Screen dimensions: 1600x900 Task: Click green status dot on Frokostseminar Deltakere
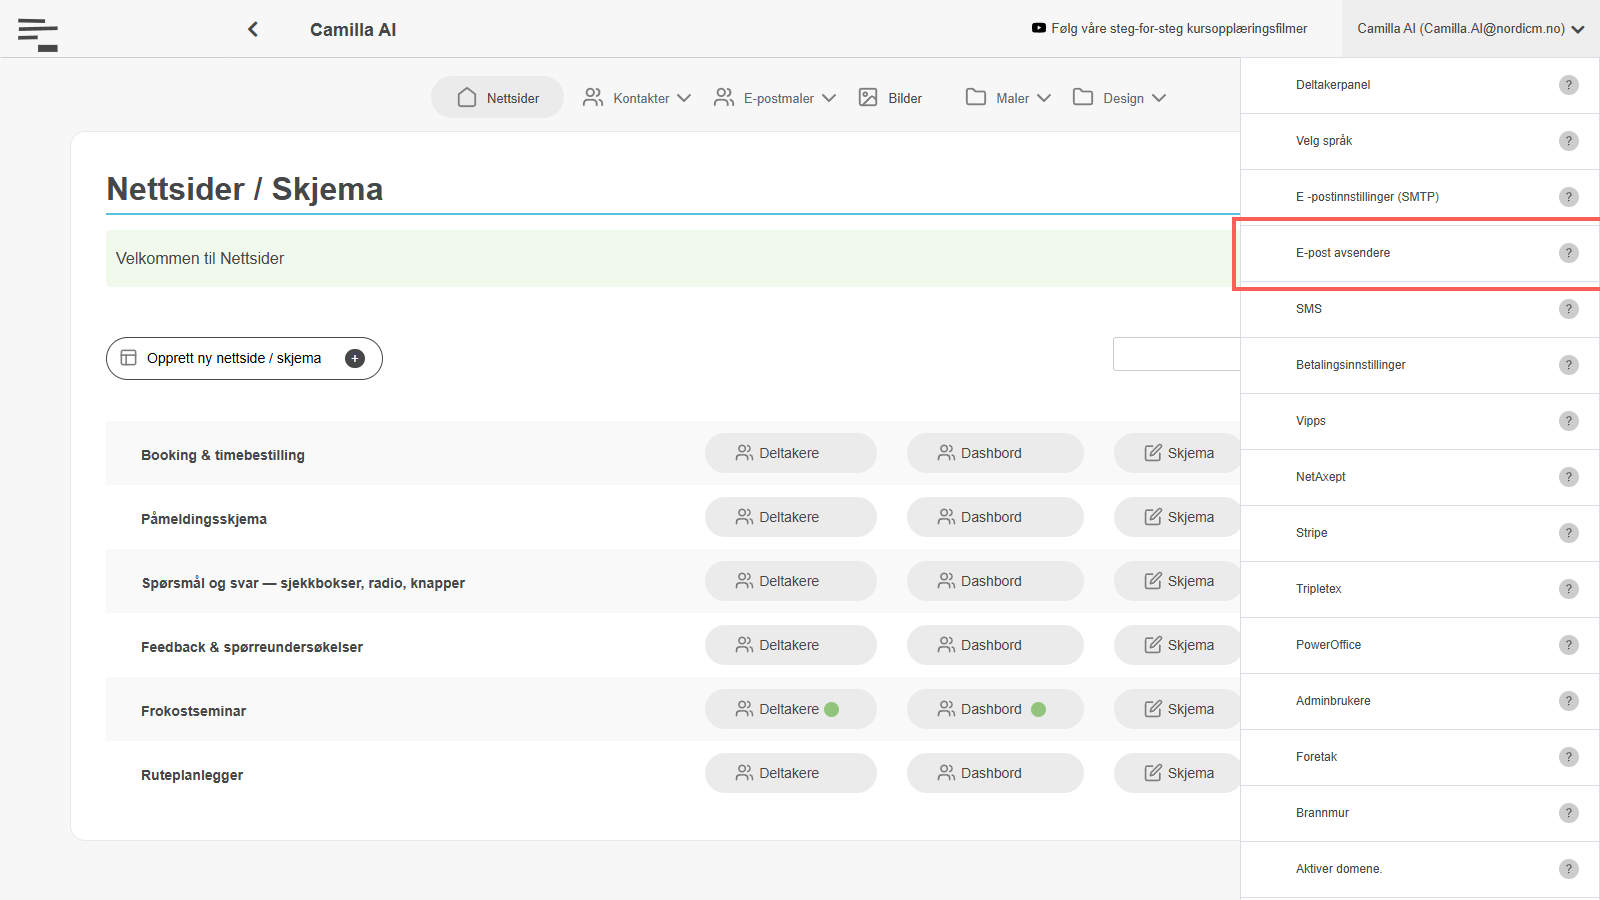pos(831,709)
